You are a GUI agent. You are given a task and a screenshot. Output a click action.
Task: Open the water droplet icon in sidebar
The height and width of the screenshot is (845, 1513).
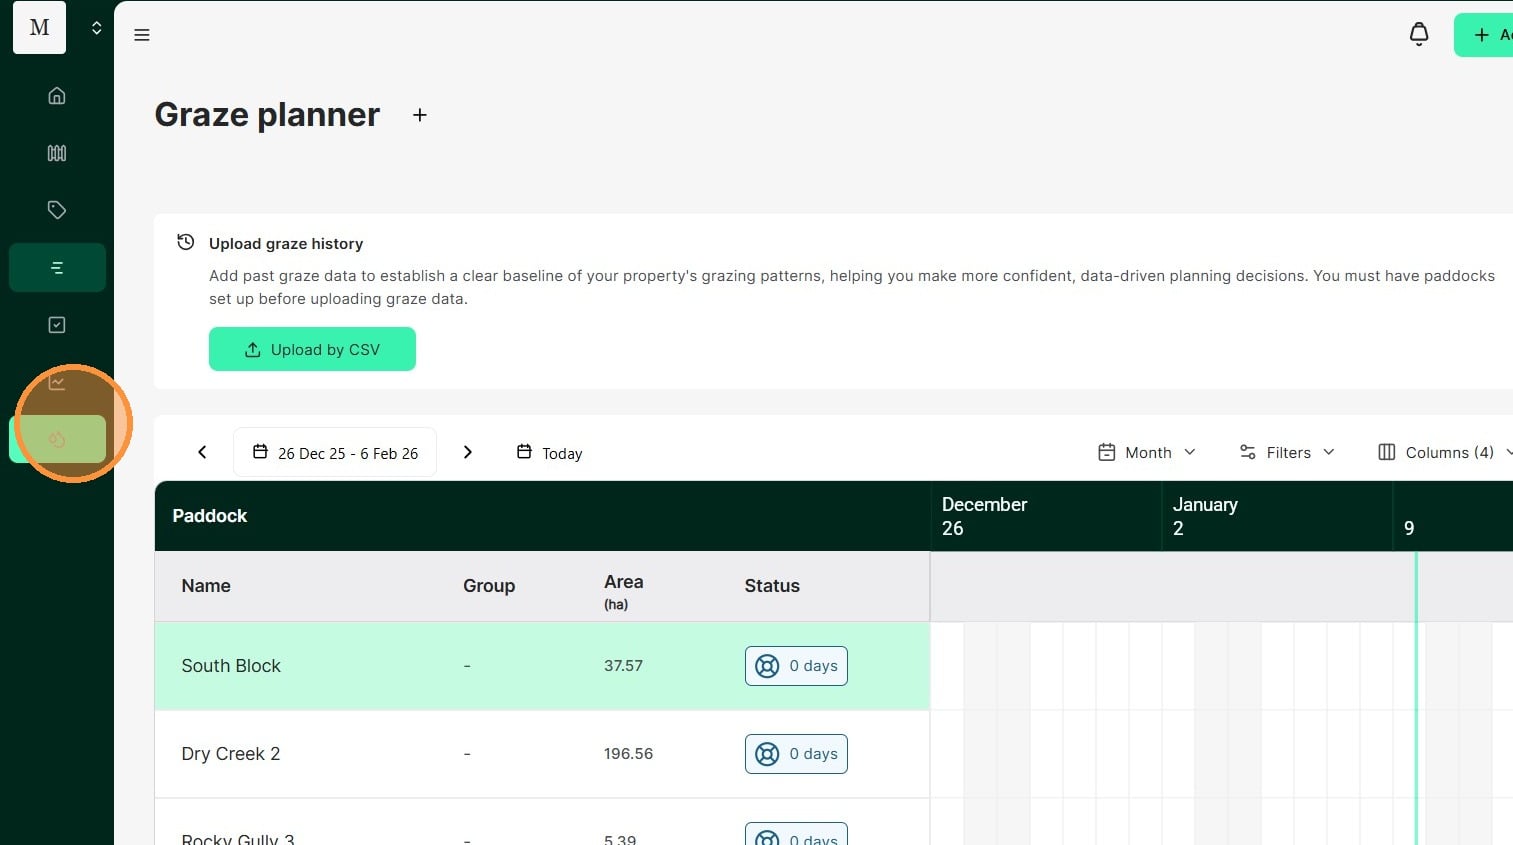[57, 439]
